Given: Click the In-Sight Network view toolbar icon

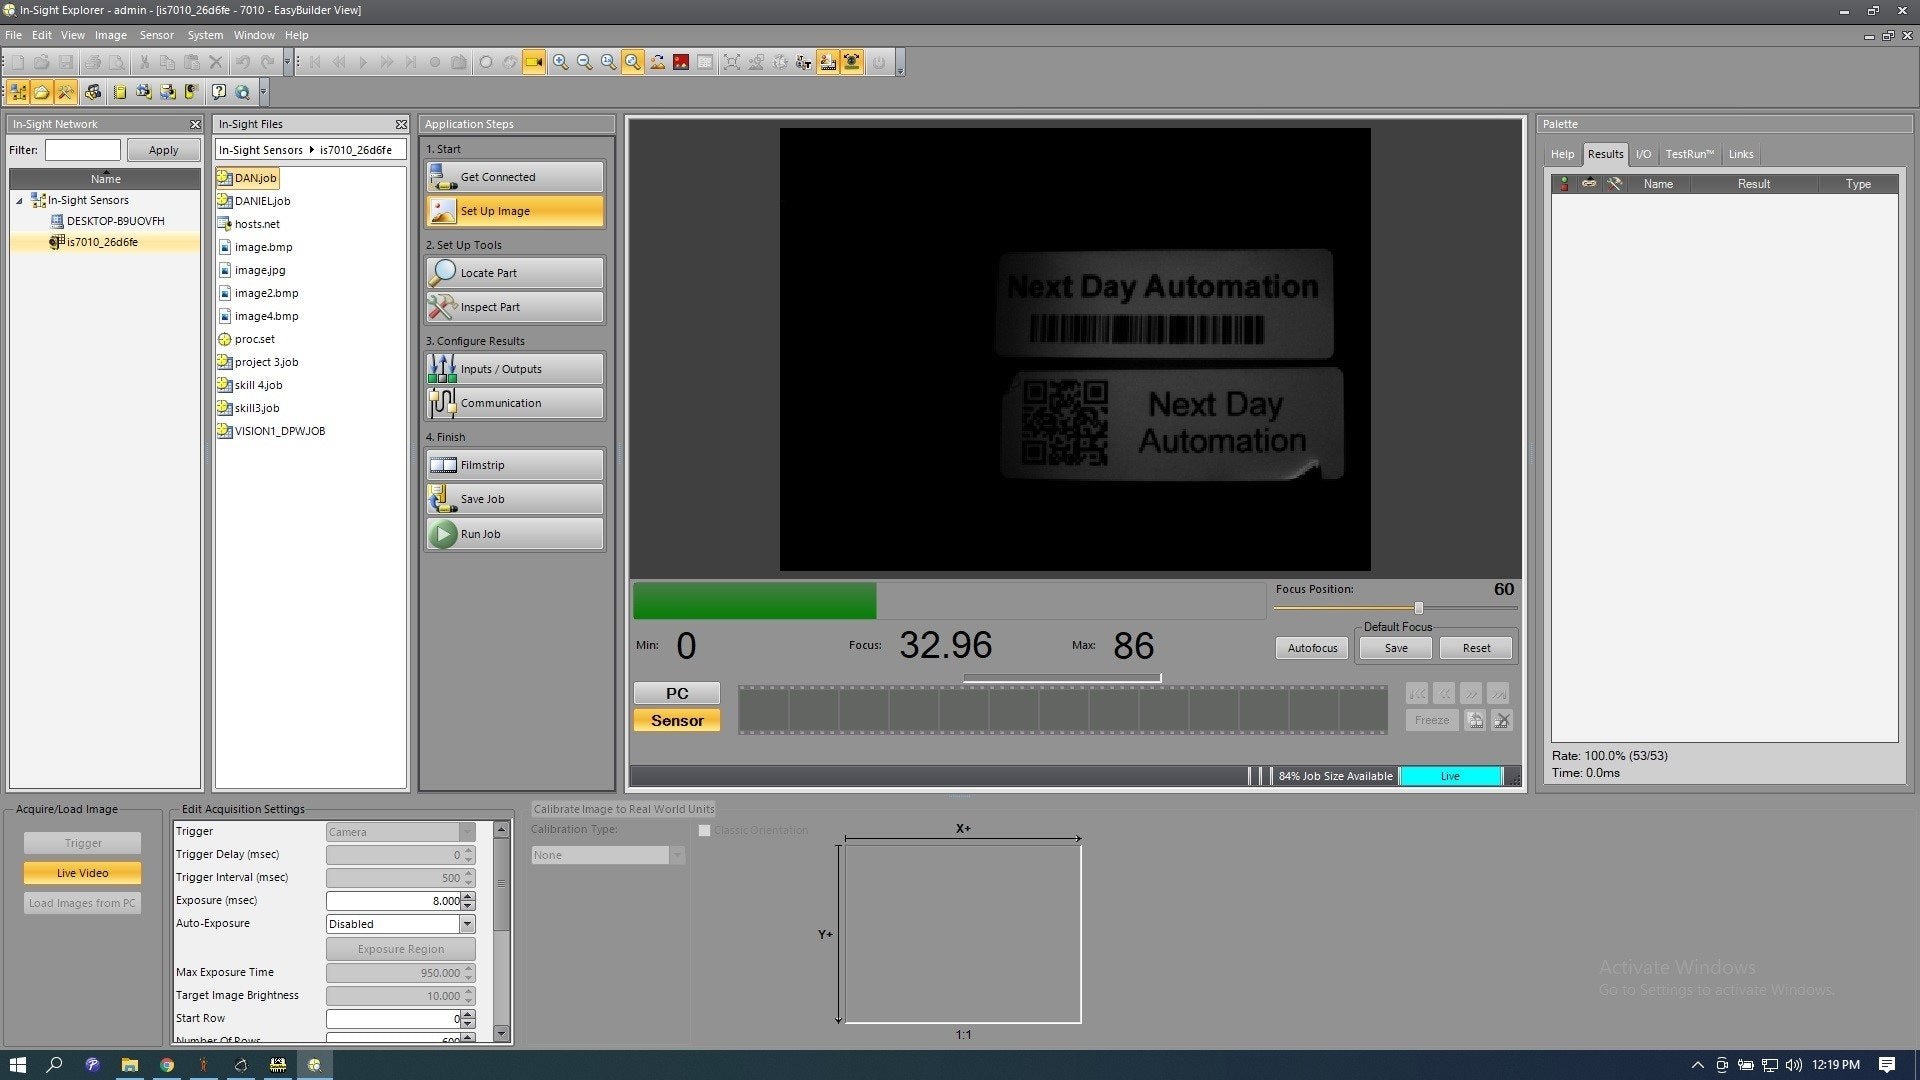Looking at the screenshot, I should coord(18,92).
